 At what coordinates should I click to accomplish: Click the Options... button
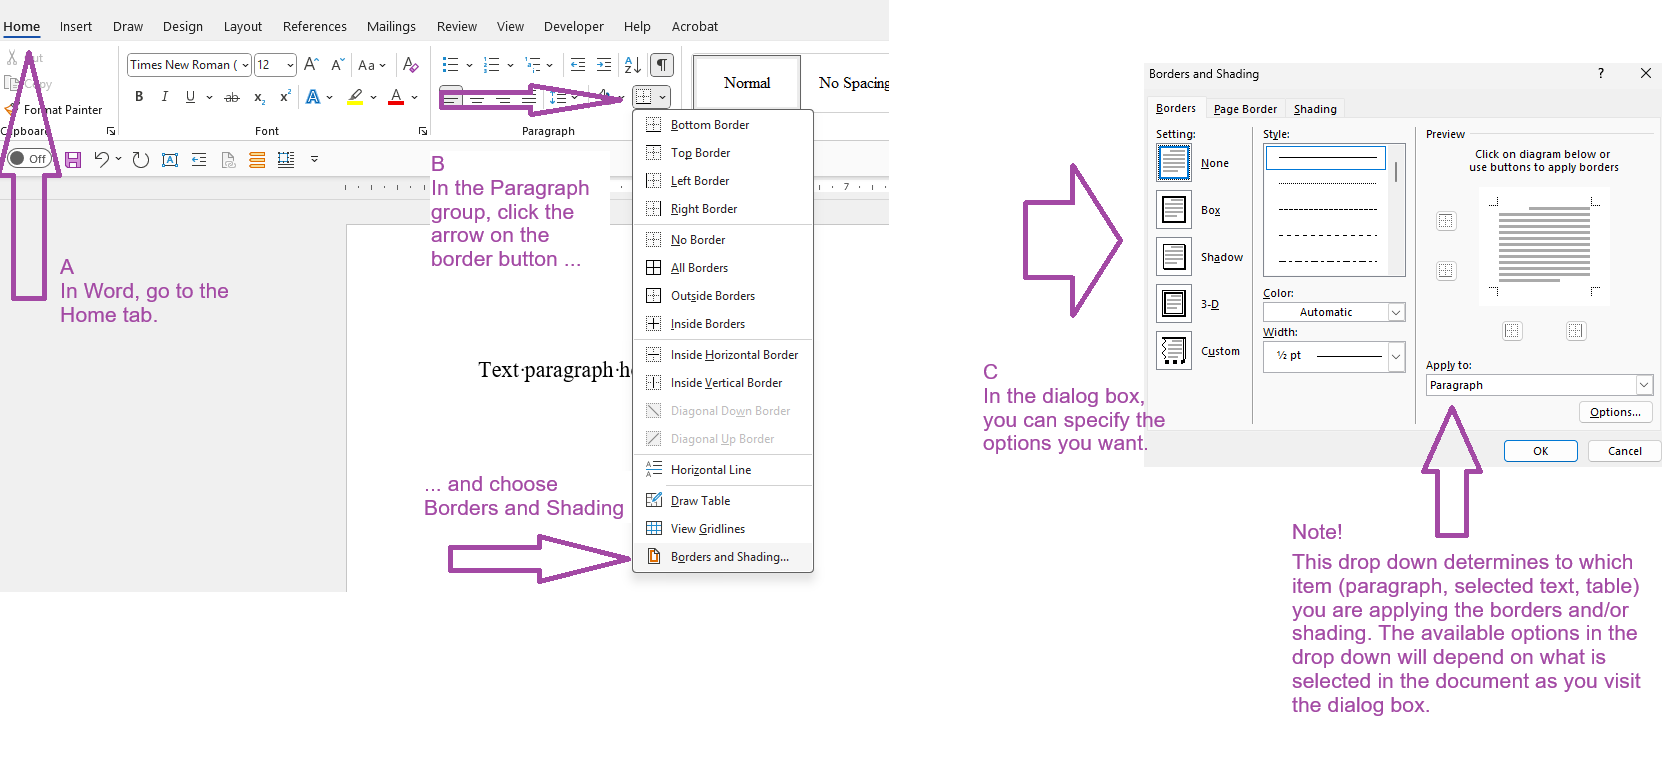click(x=1616, y=412)
